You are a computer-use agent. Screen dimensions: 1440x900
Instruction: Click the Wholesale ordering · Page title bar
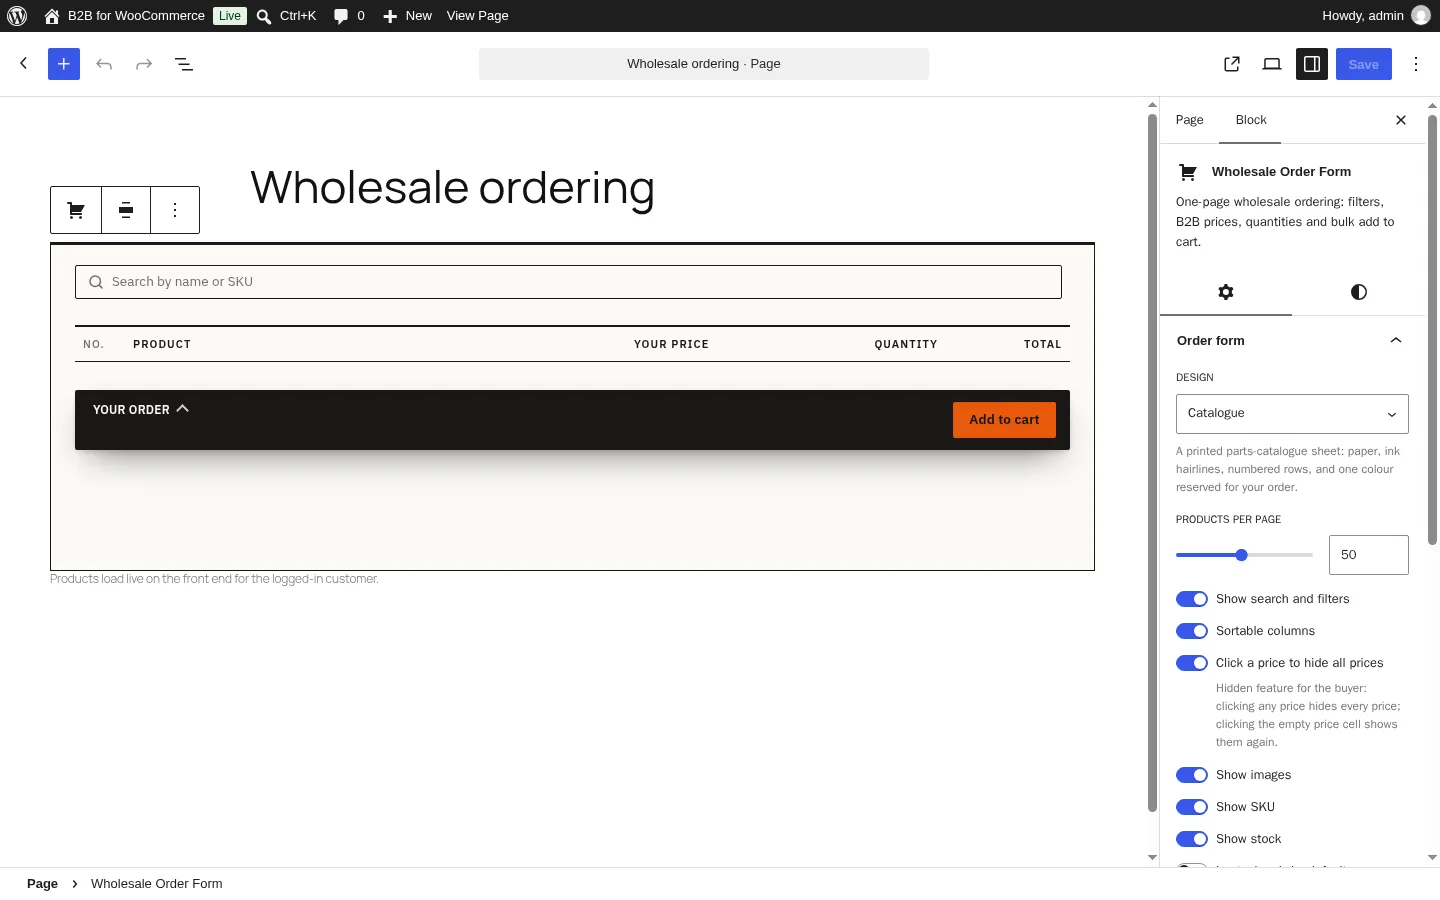tap(704, 64)
